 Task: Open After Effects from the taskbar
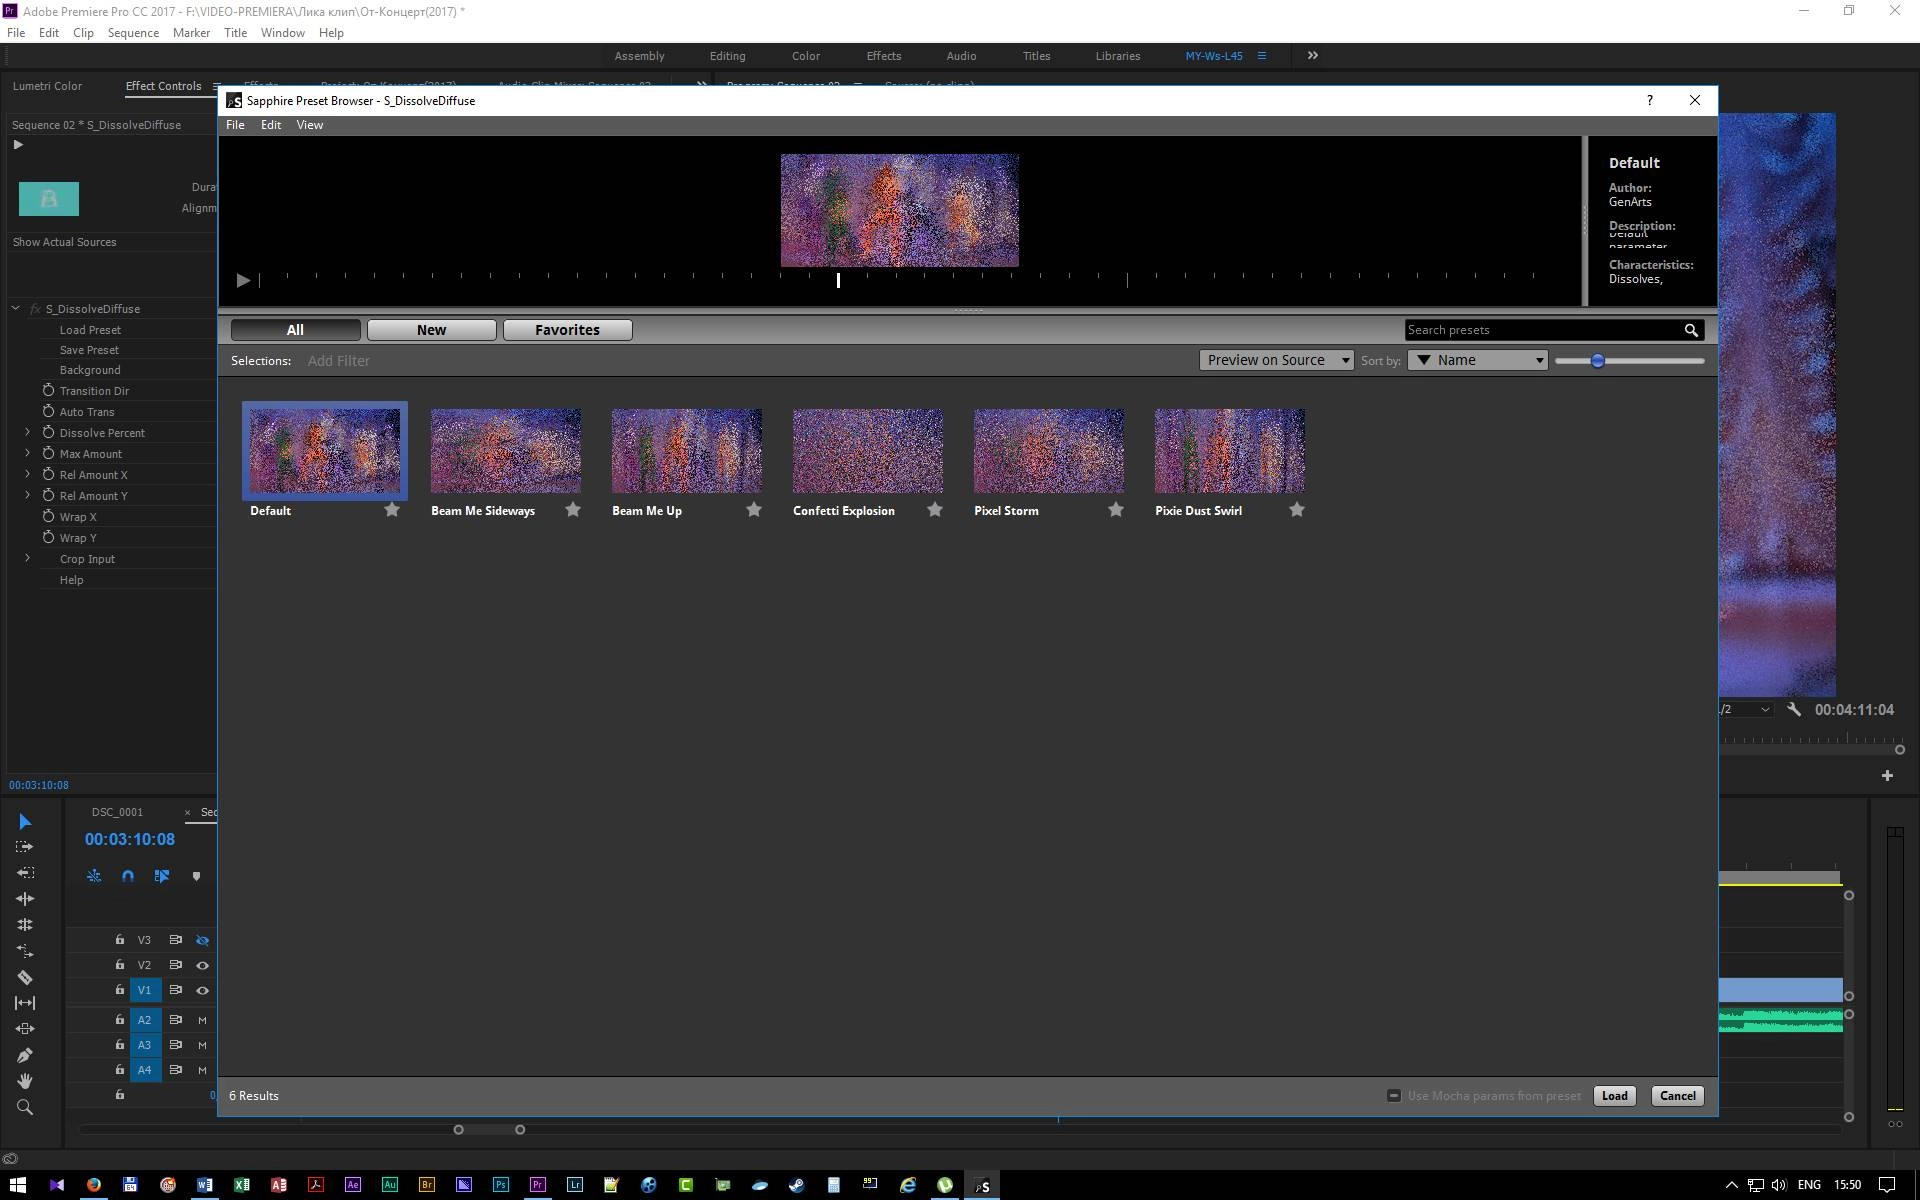tap(353, 1185)
